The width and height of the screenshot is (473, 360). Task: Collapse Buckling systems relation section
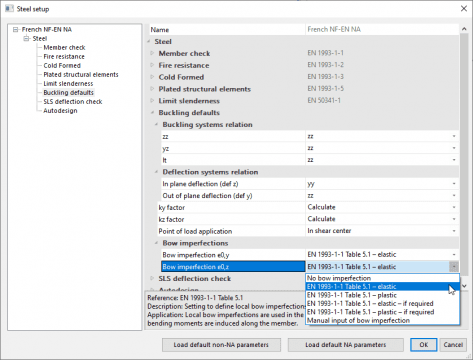156,125
